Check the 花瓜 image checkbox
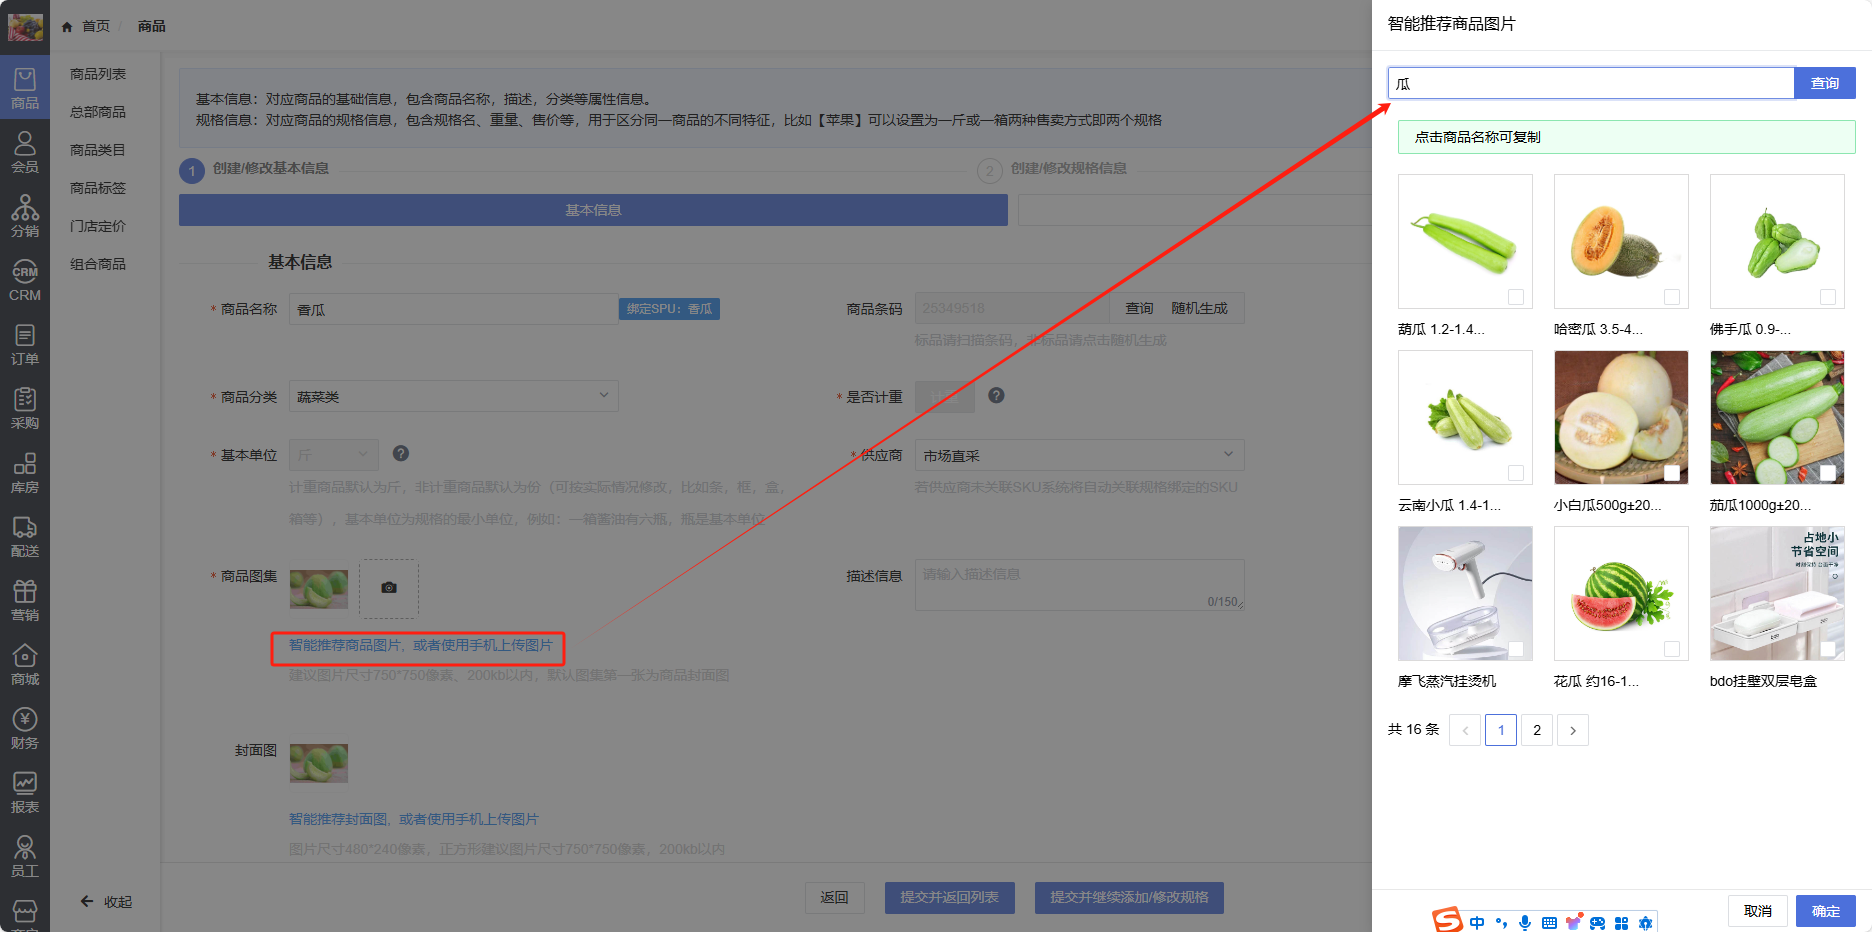Viewport: 1872px width, 932px height. [x=1672, y=649]
